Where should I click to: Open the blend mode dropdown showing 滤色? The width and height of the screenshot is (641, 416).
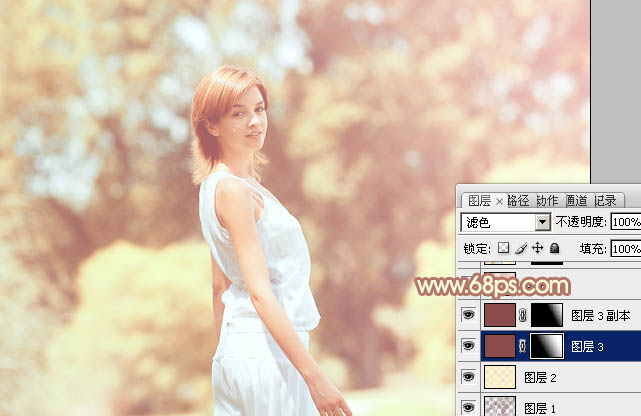click(x=505, y=222)
